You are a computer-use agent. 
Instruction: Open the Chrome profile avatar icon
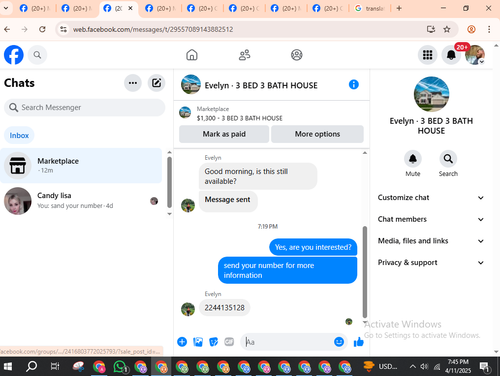tap(471, 29)
